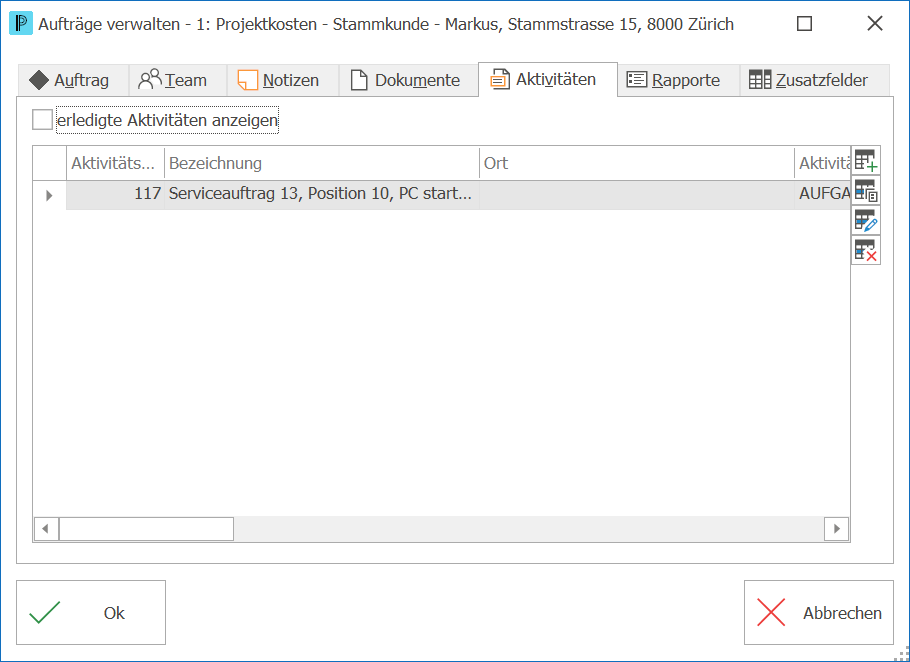Image resolution: width=910 pixels, height=662 pixels.
Task: Click the horizontal scrollbar thumb
Action: (x=146, y=529)
